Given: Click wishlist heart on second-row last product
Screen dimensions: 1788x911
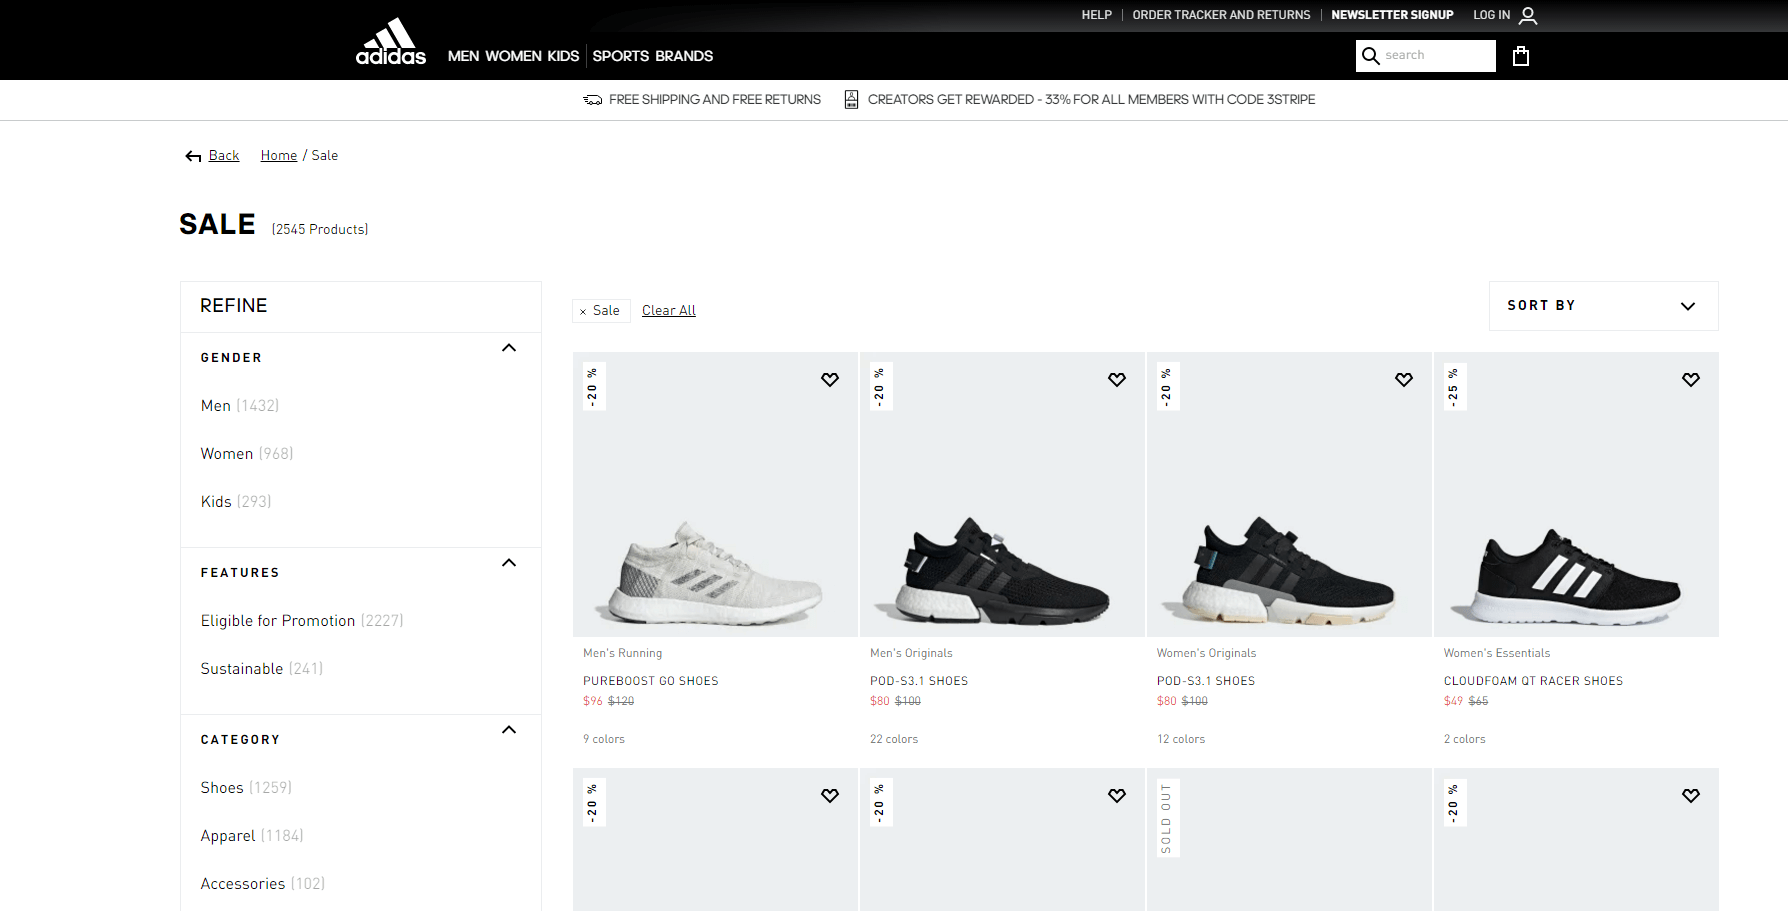Looking at the screenshot, I should pos(1691,796).
